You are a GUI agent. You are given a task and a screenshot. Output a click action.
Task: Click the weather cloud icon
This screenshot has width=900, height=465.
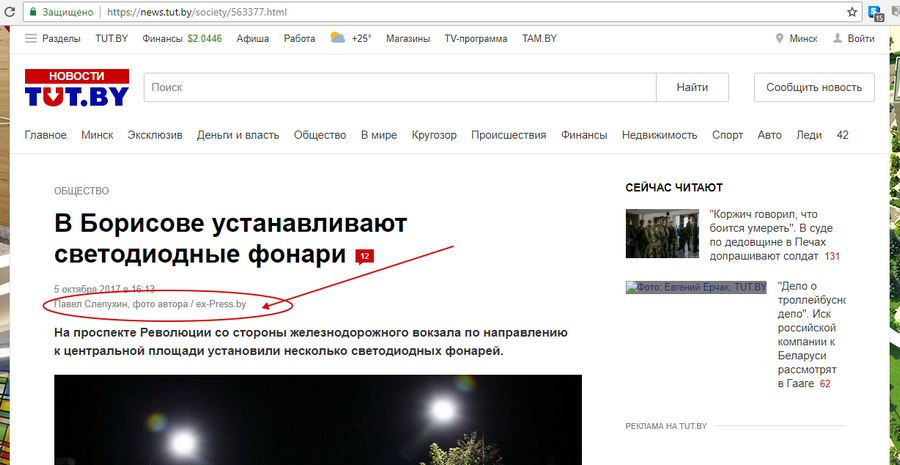coord(338,38)
